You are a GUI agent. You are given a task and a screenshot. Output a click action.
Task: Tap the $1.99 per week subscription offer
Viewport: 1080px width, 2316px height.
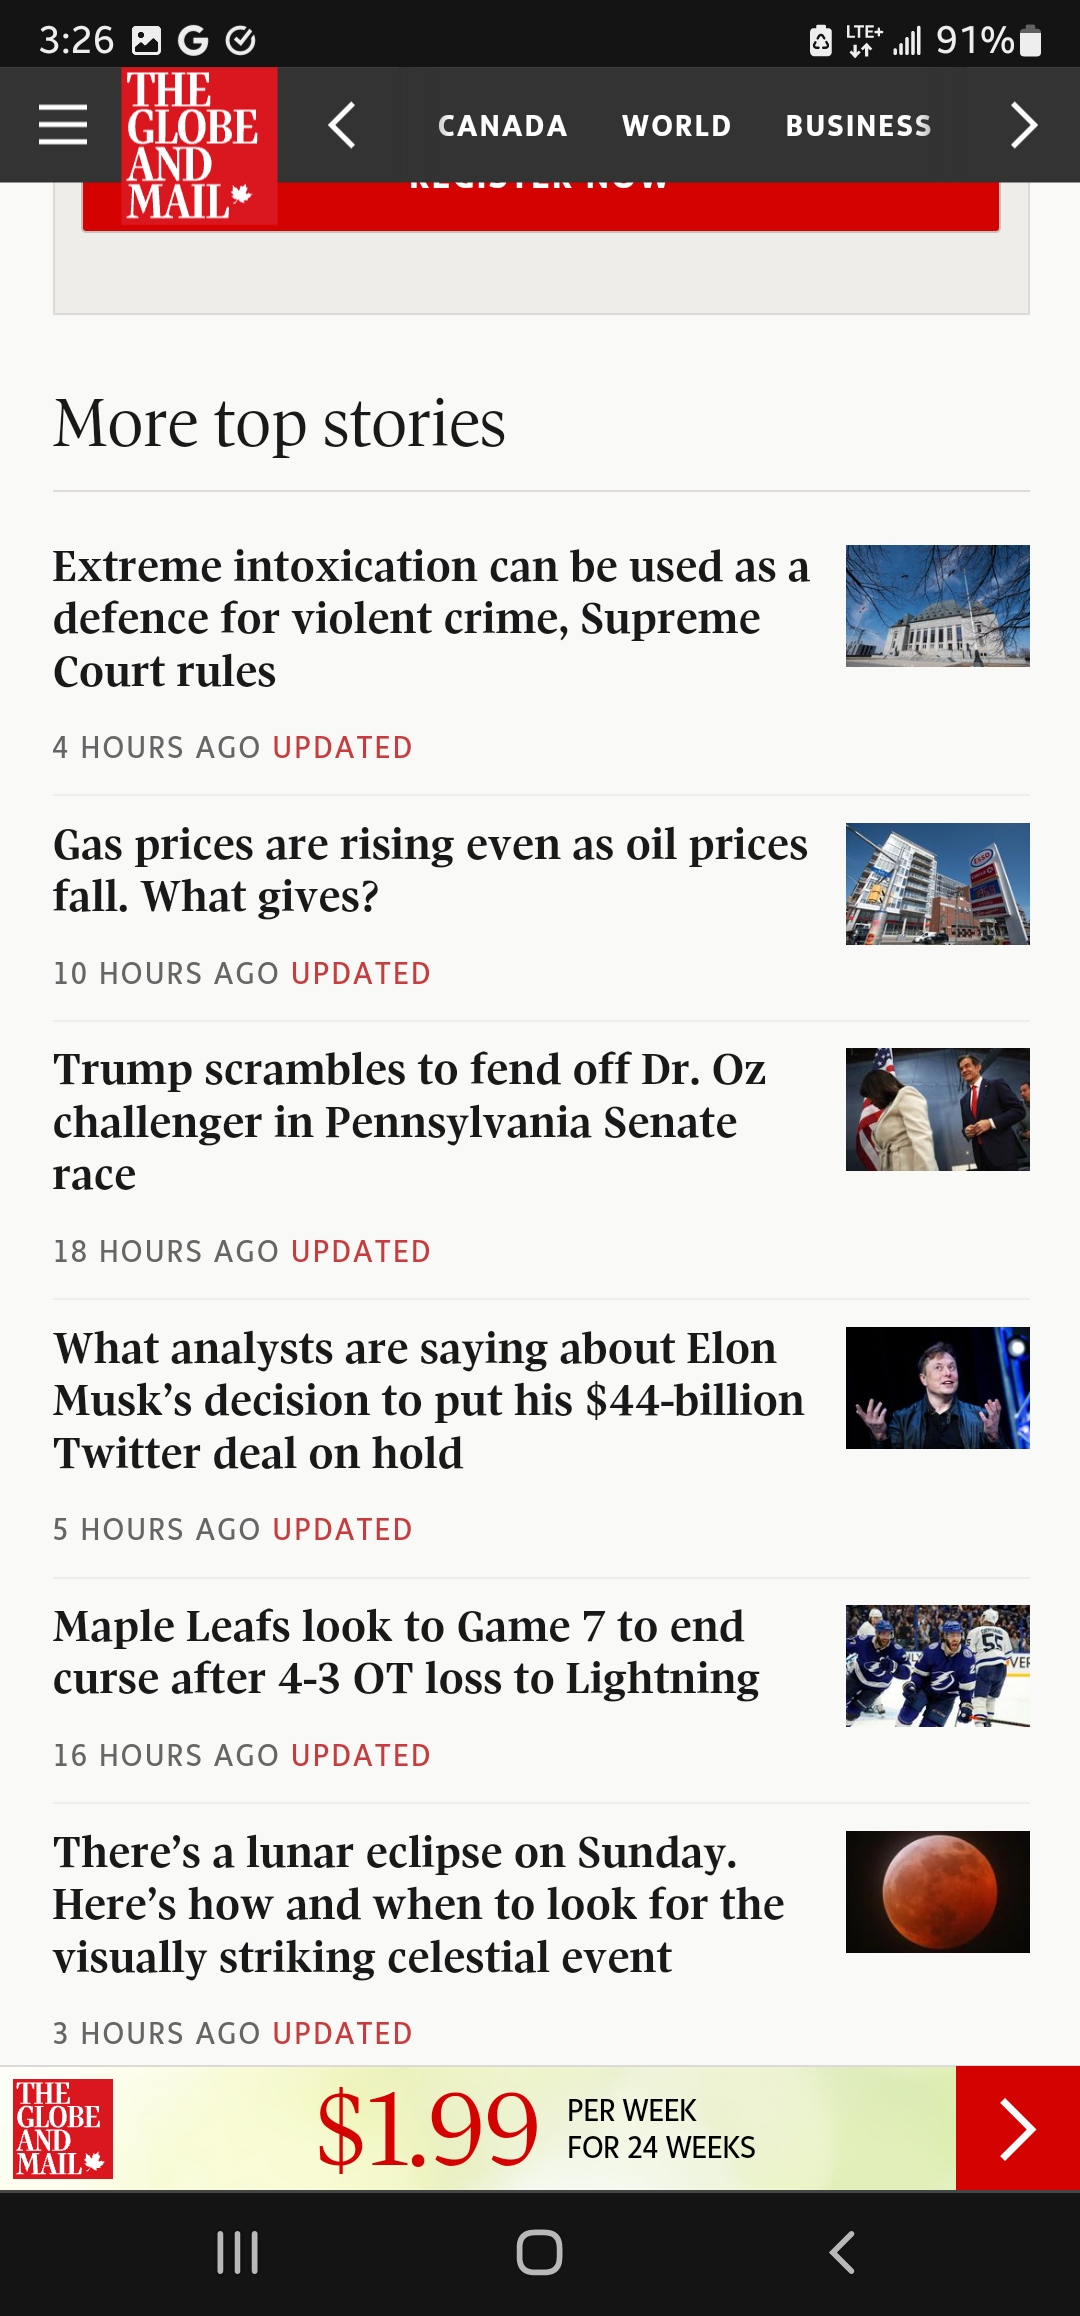[535, 2129]
